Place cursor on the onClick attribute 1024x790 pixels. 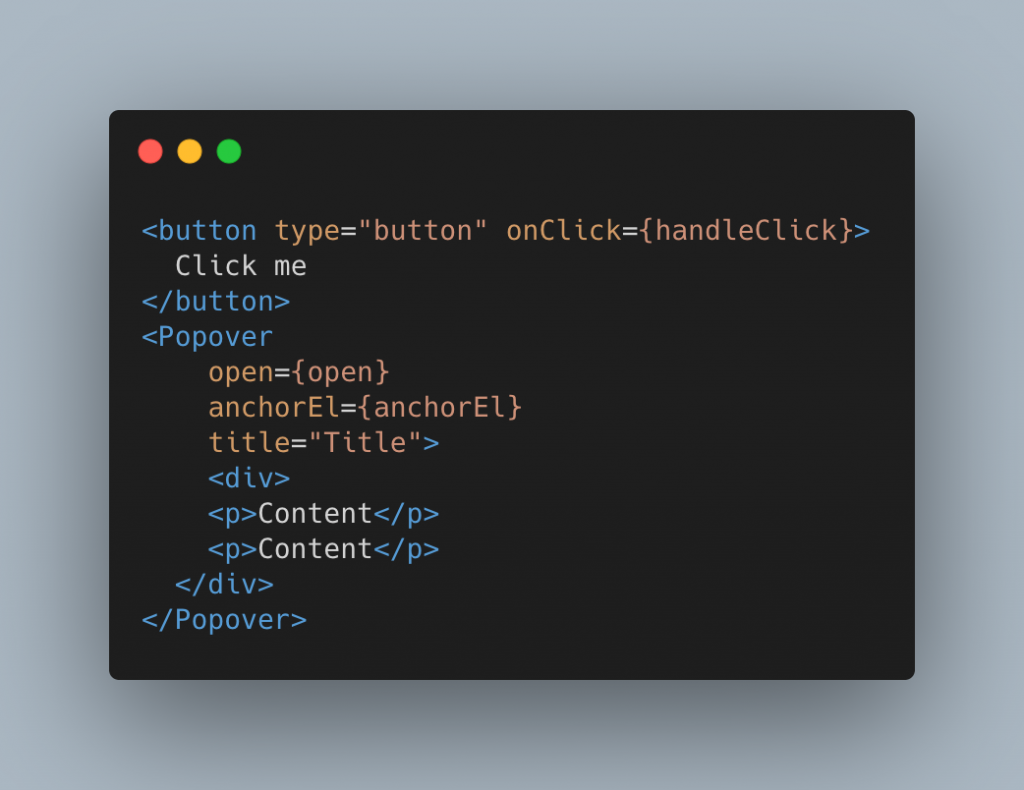point(564,231)
